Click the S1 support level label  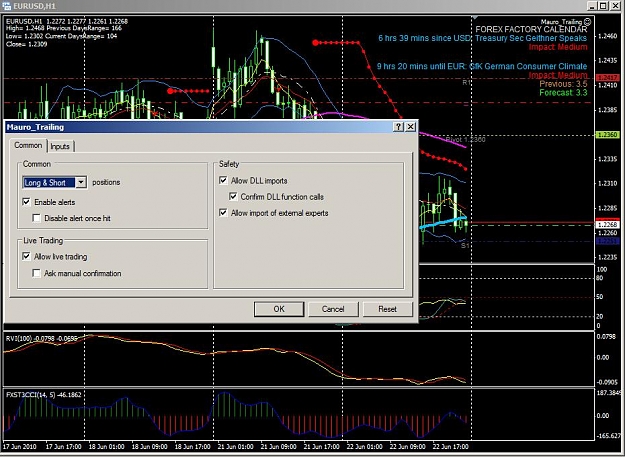tap(465, 245)
